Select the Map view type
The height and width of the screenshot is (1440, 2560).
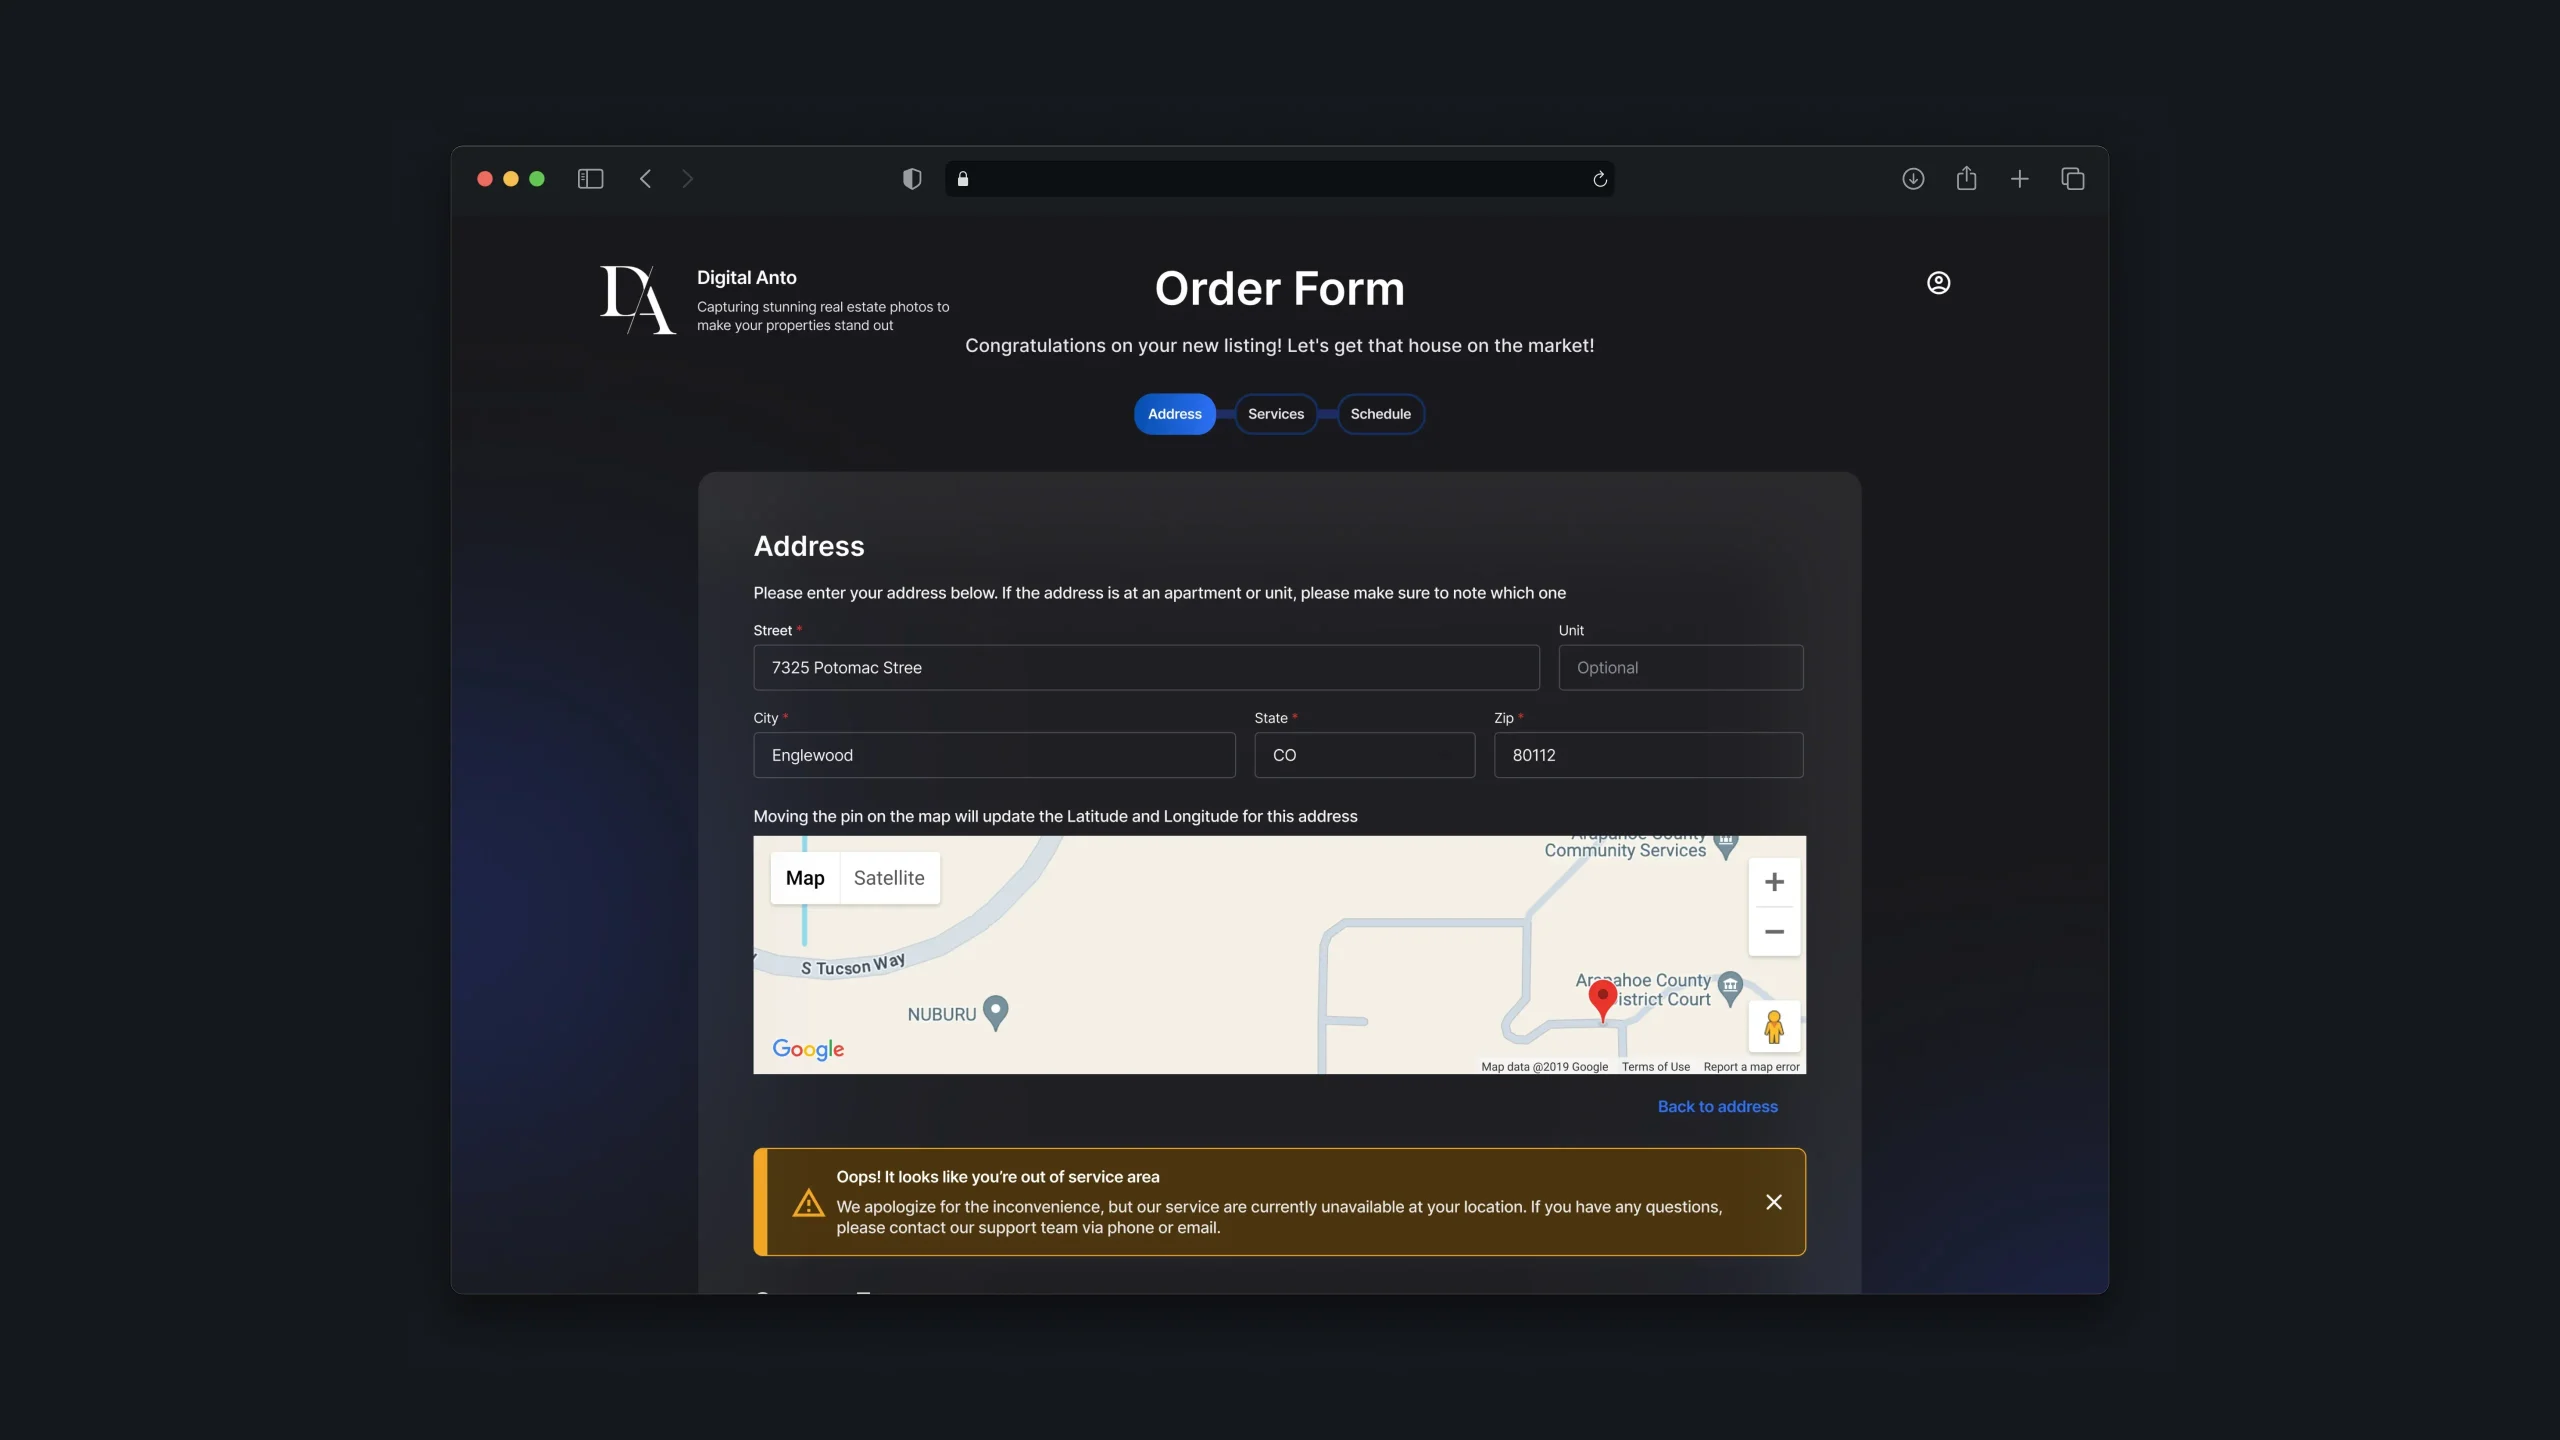805,878
